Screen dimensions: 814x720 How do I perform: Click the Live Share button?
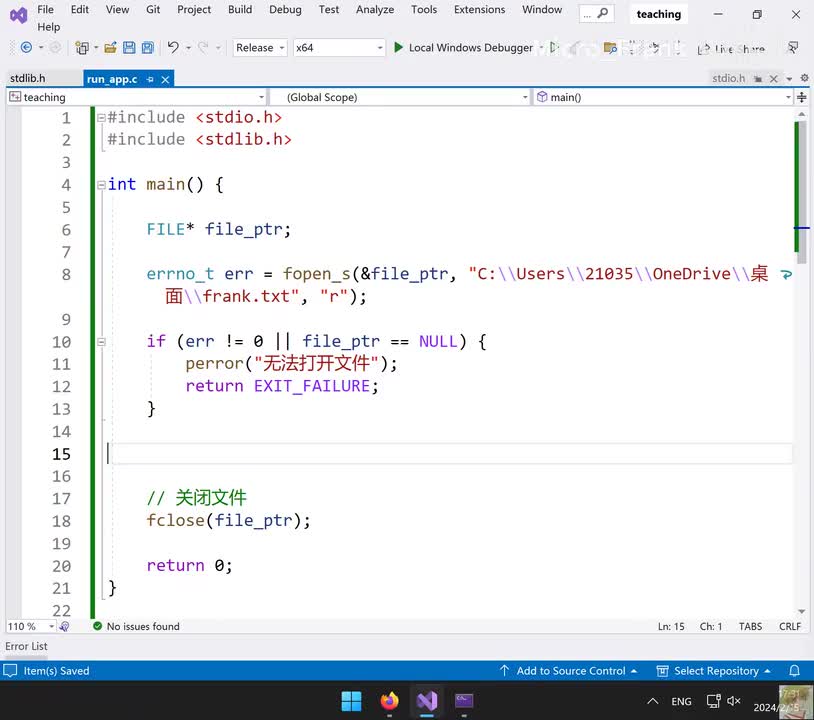click(731, 49)
